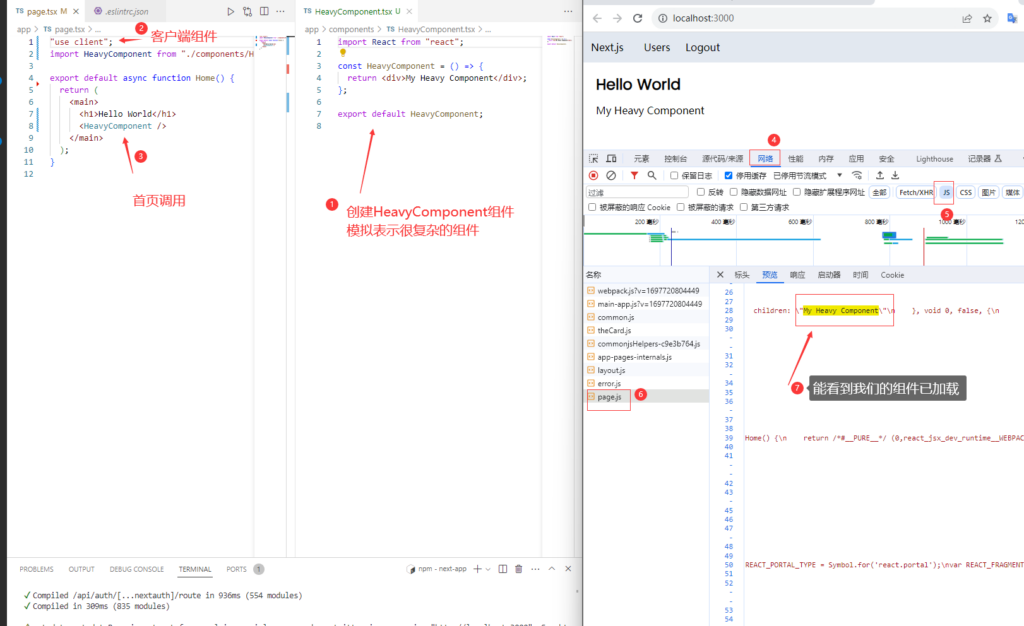
Task: Go back in the browser
Action: (597, 18)
